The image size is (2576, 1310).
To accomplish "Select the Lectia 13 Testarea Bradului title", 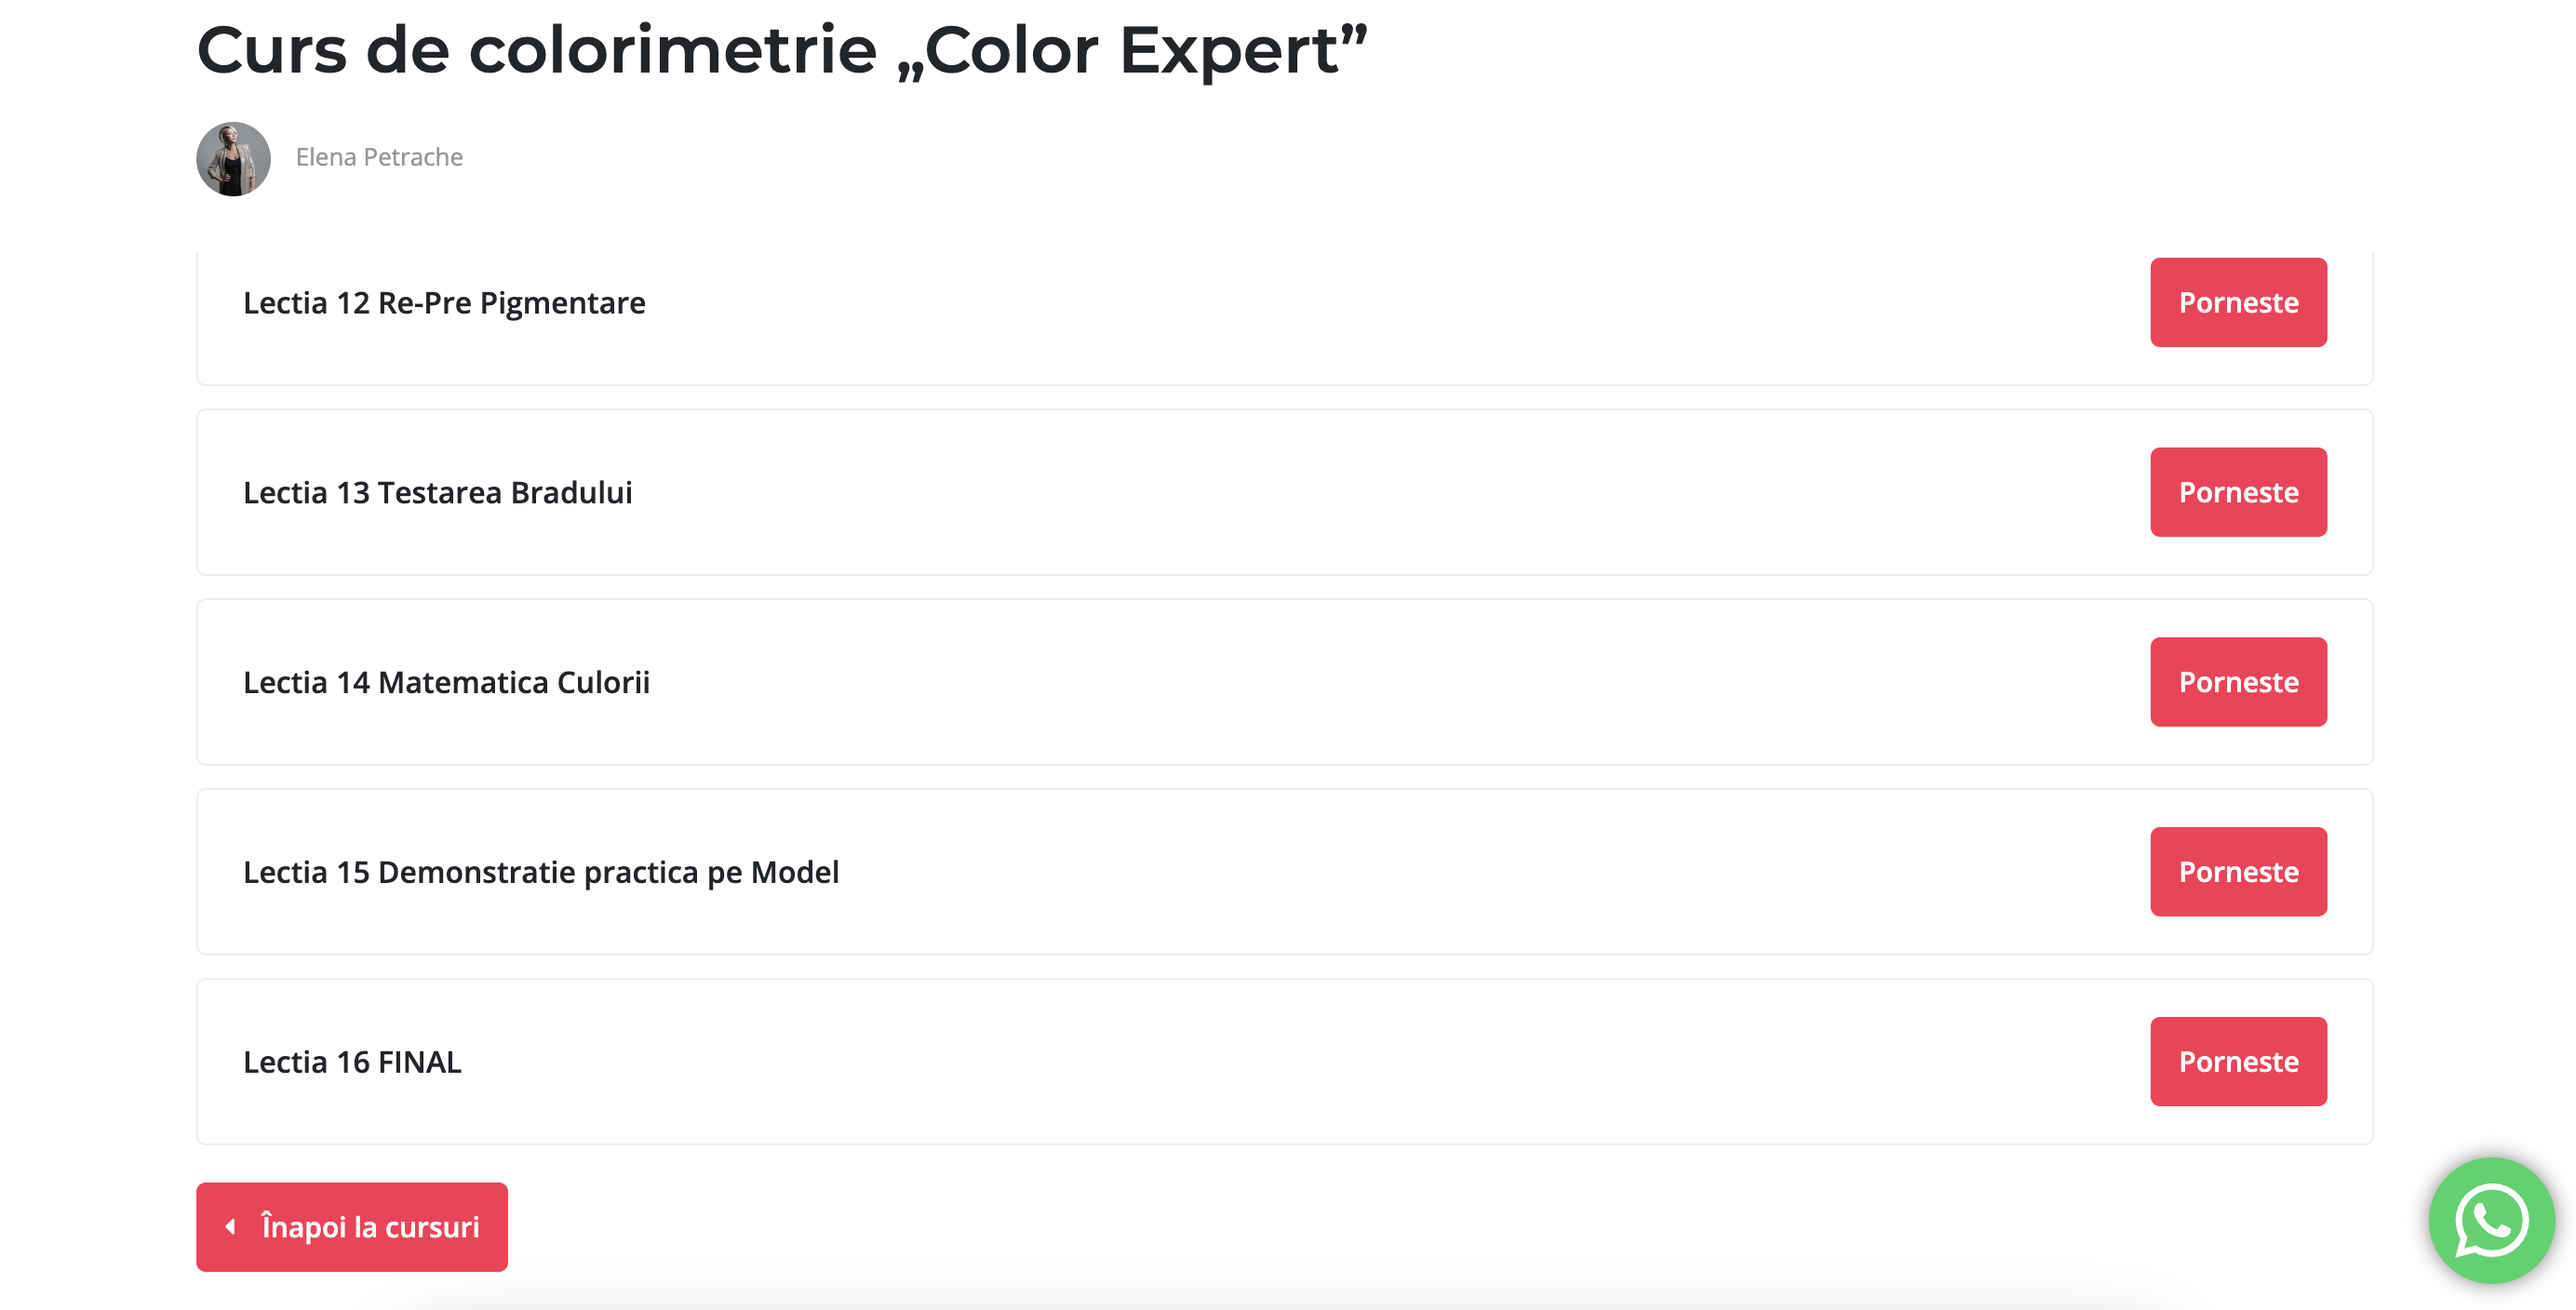I will [x=437, y=493].
